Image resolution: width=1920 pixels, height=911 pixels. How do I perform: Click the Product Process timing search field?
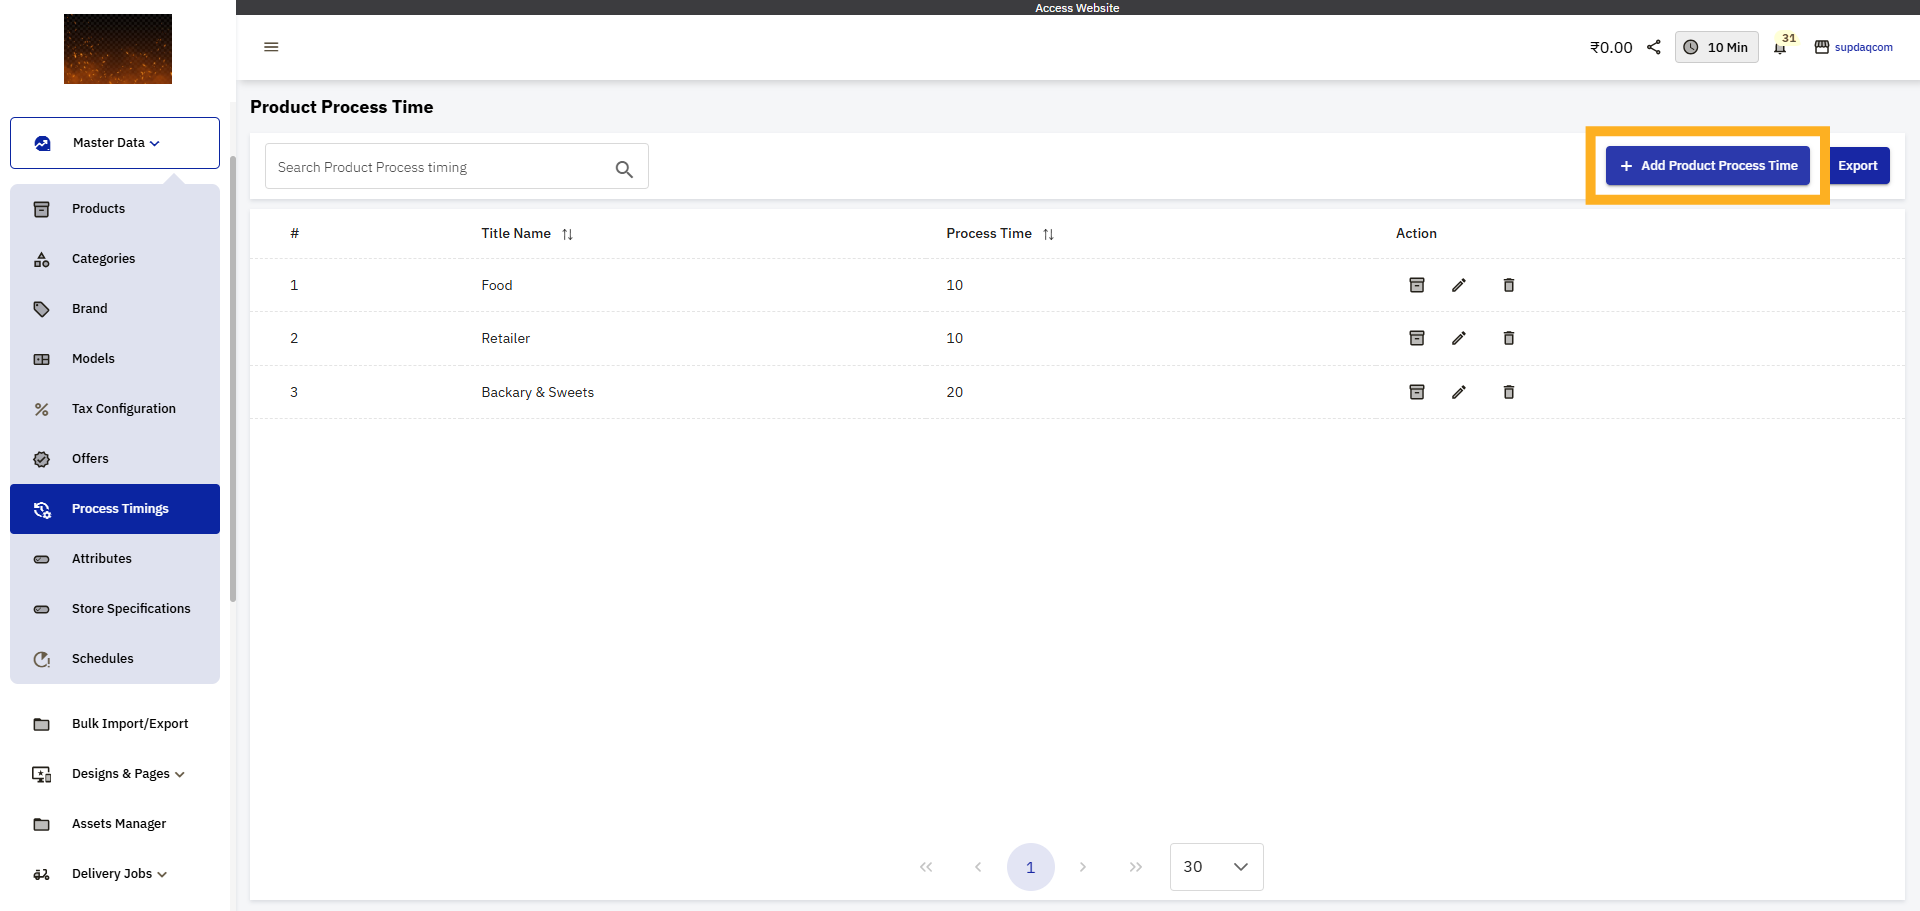[x=440, y=166]
